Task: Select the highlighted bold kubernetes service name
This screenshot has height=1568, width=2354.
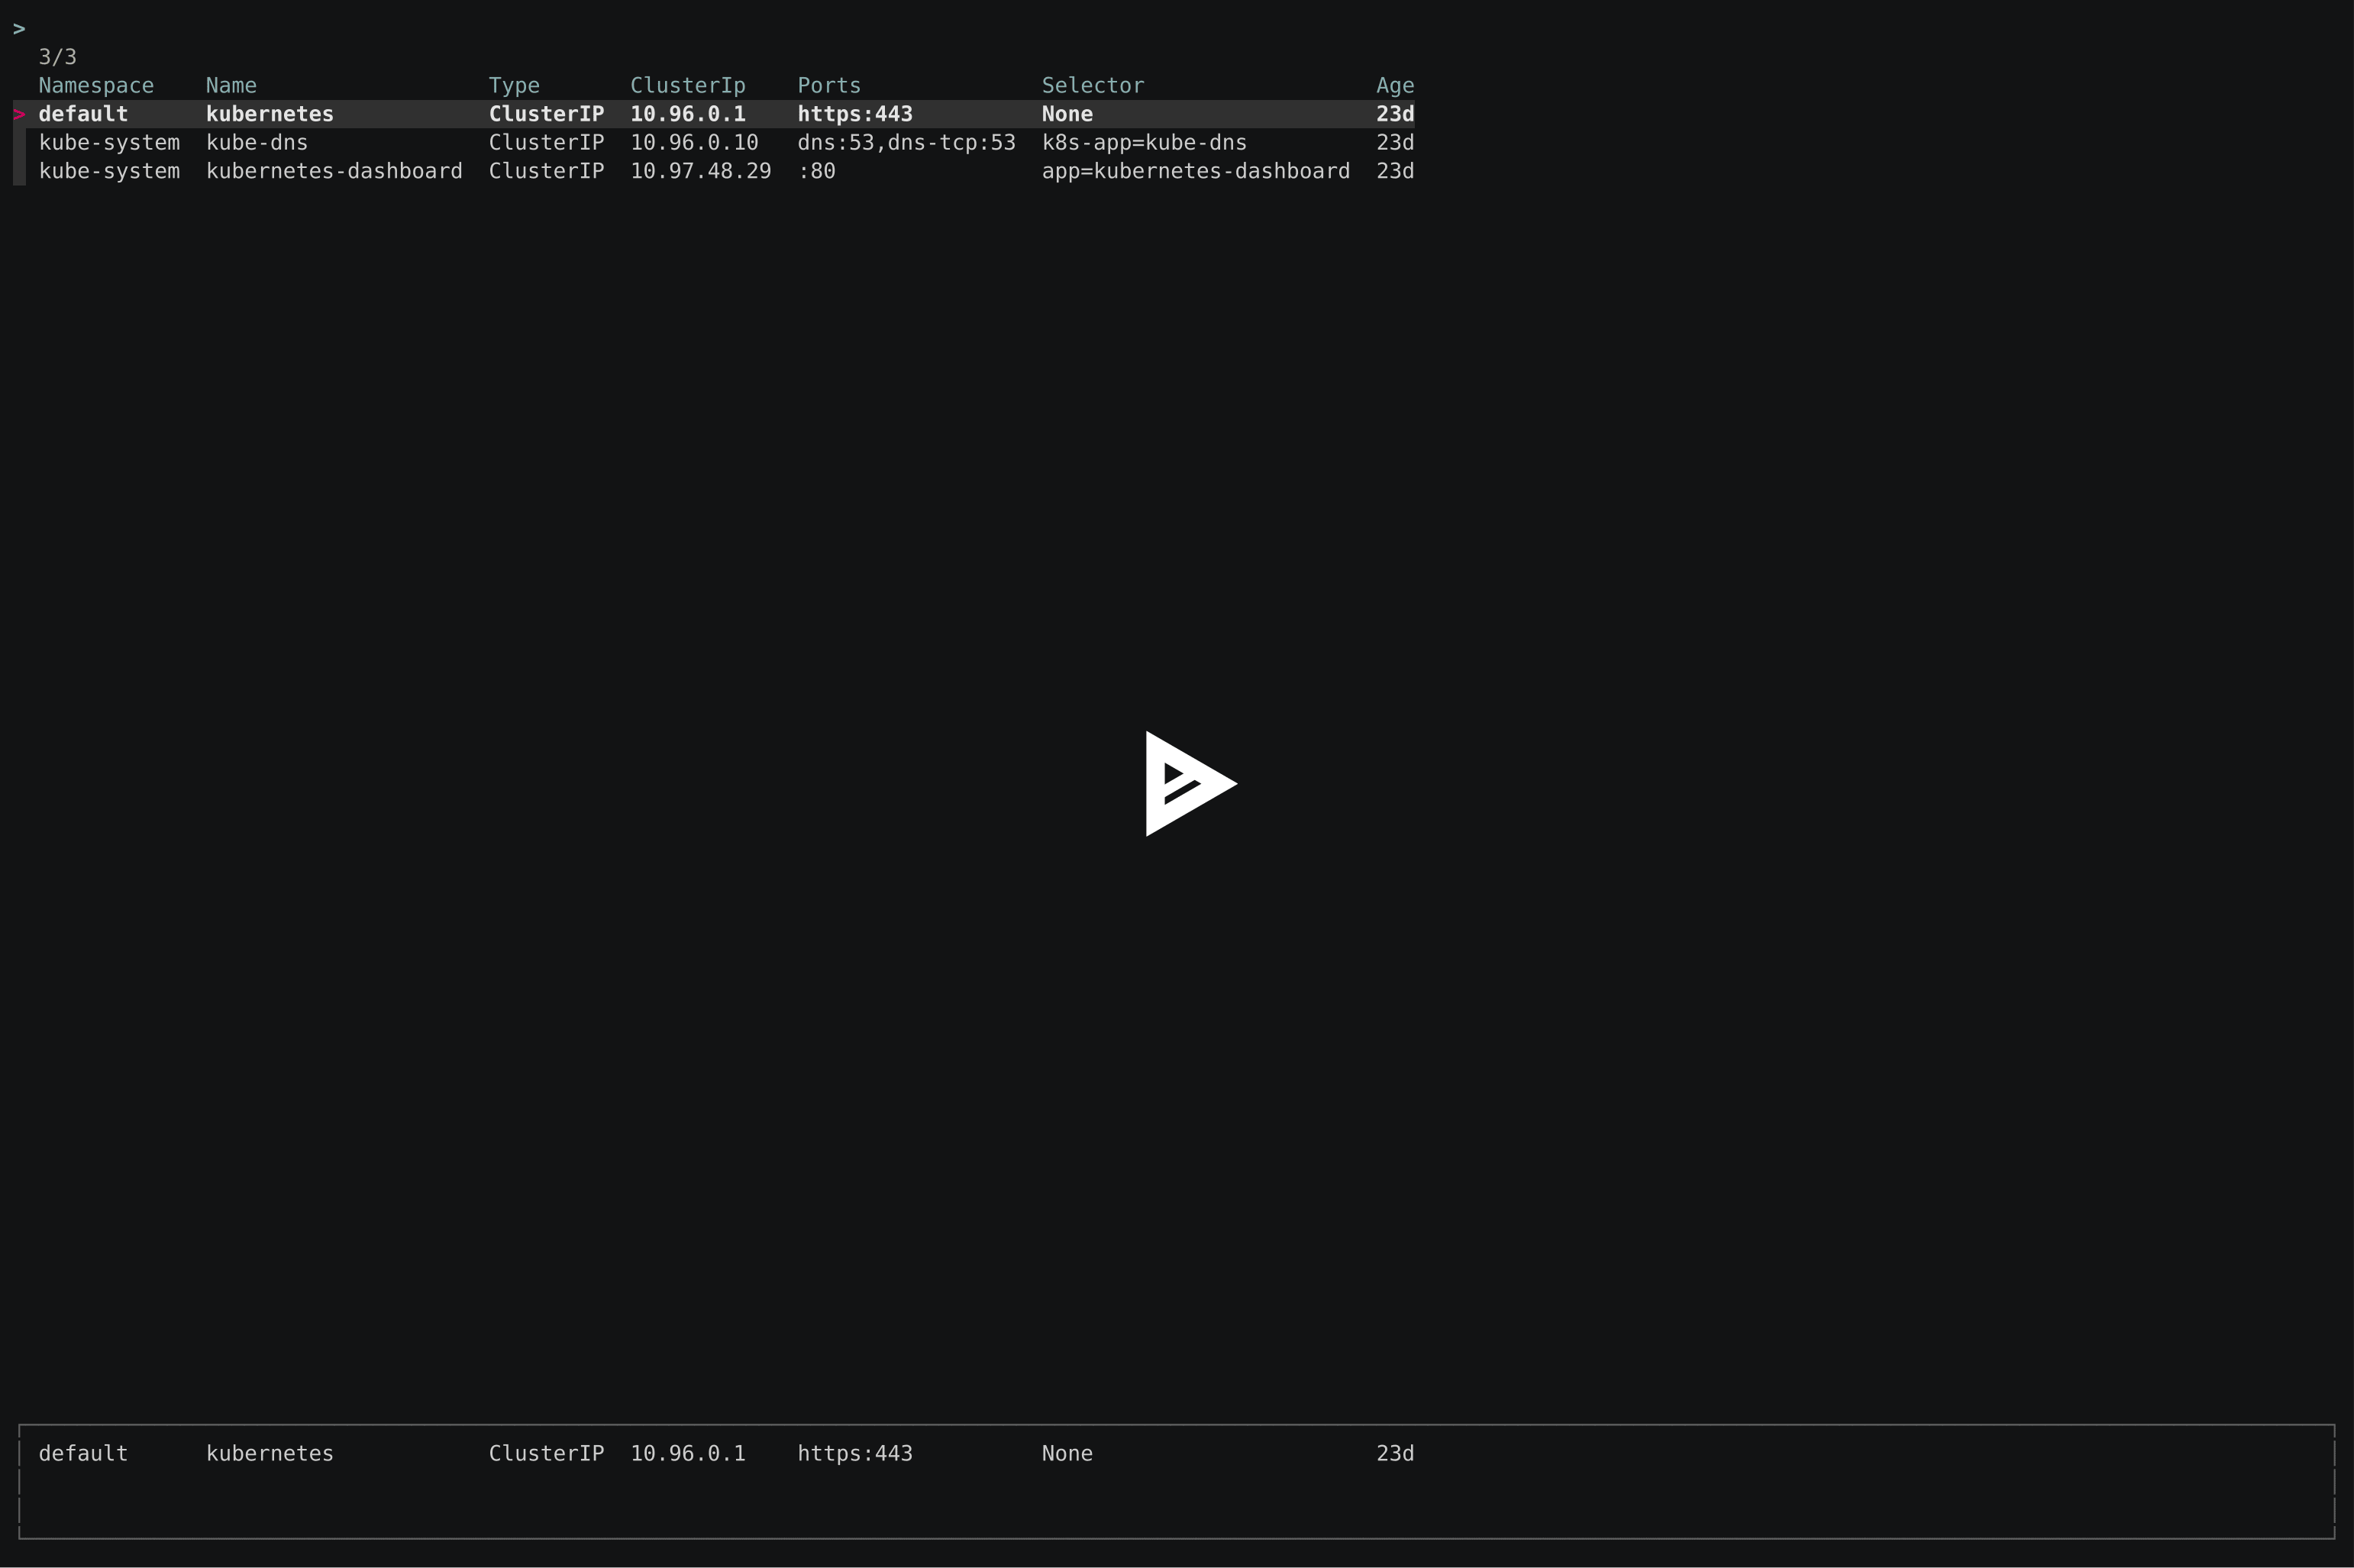Action: pos(270,114)
